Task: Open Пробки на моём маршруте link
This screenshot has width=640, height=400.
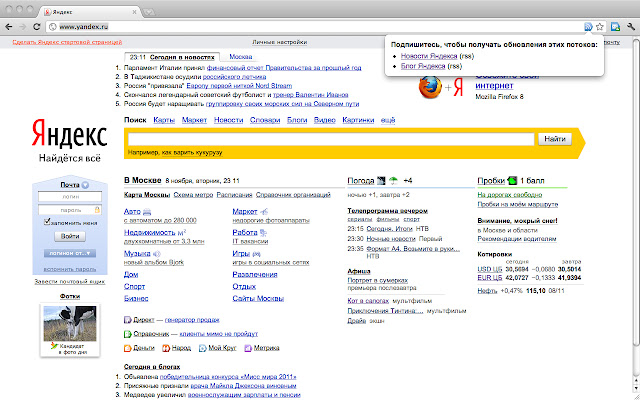Action: (x=518, y=204)
